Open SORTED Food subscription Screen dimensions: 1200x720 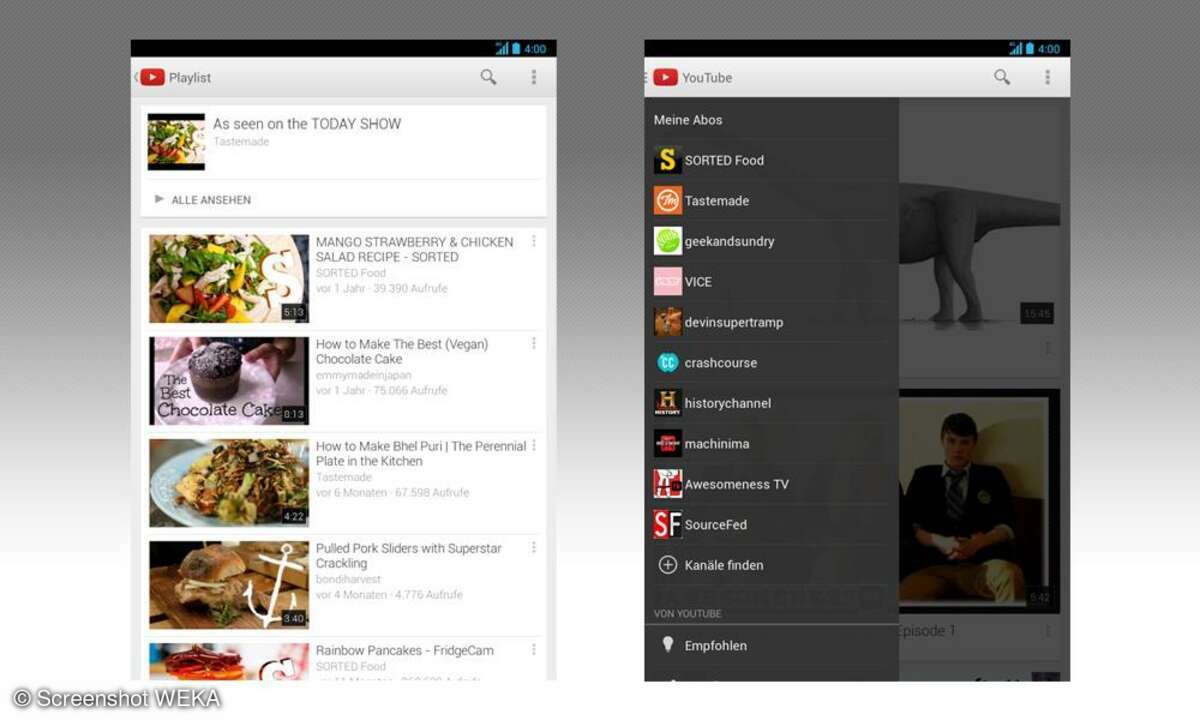(x=771, y=160)
